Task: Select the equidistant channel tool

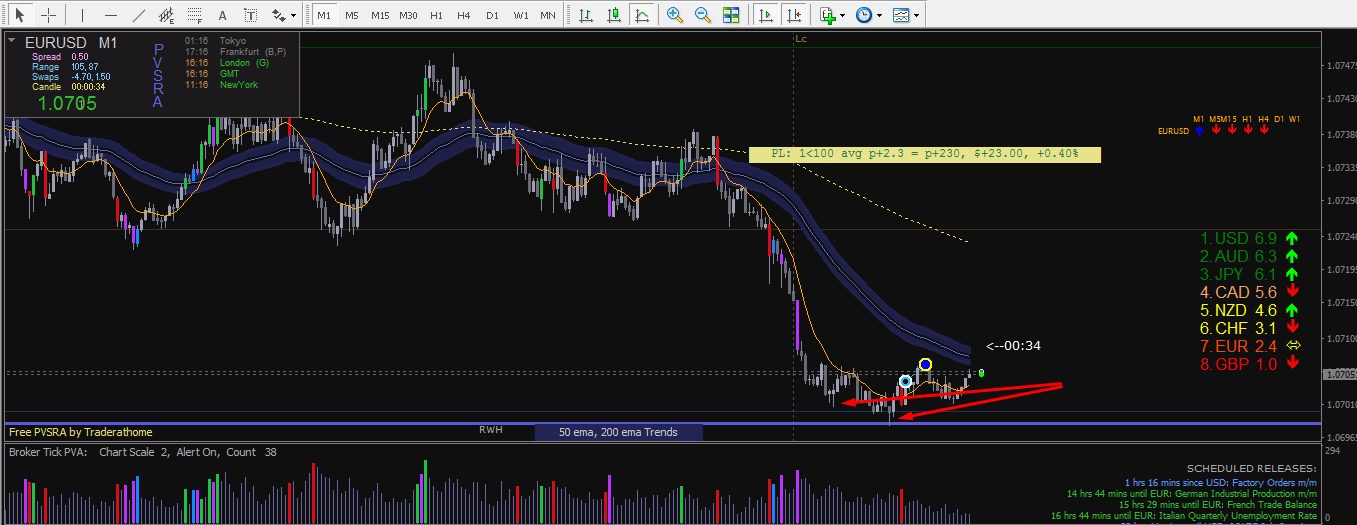Action: click(x=166, y=15)
